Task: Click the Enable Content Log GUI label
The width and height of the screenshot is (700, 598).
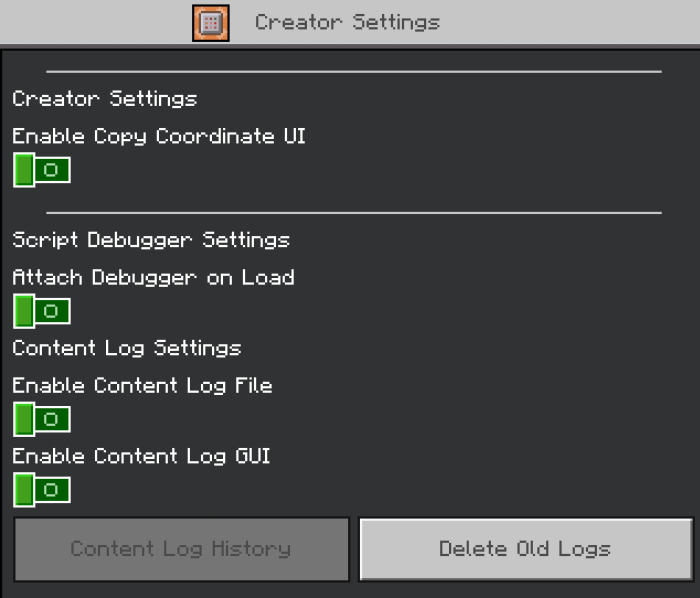Action: coord(141,456)
